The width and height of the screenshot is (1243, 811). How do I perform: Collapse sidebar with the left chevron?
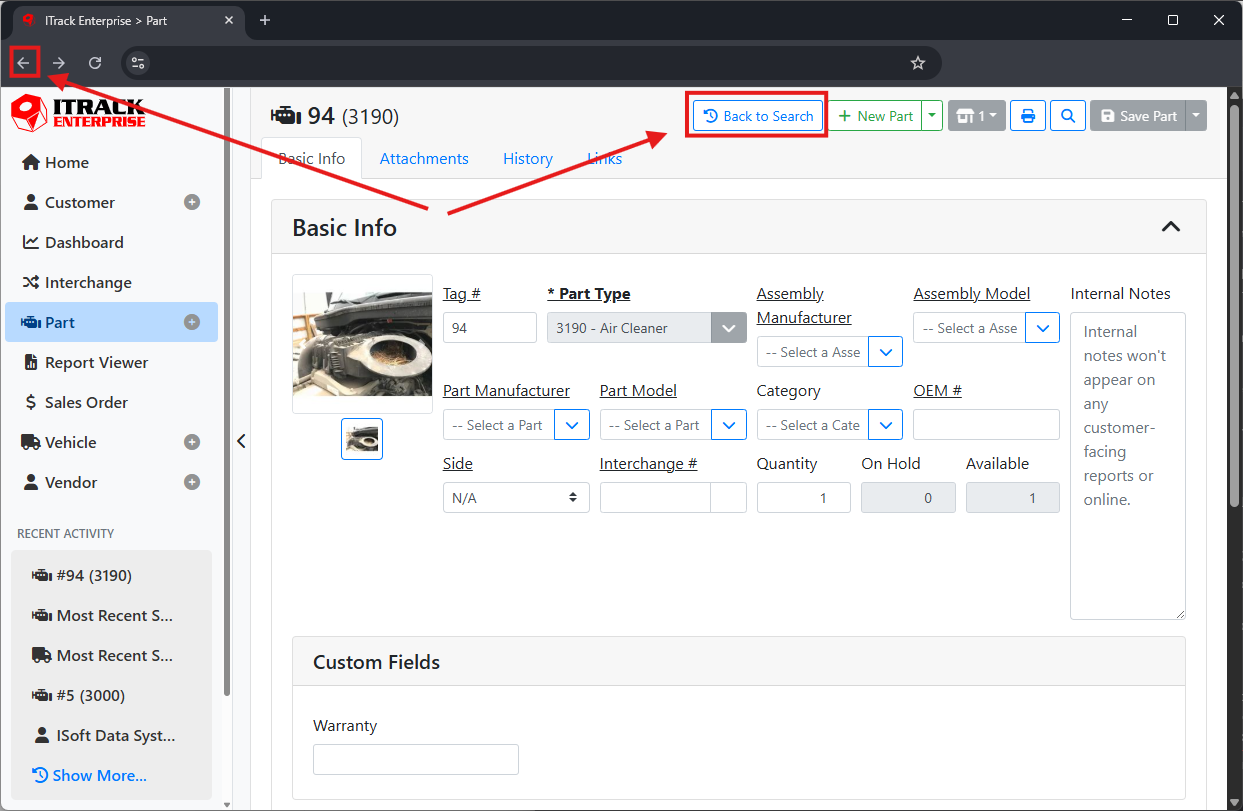pos(241,441)
